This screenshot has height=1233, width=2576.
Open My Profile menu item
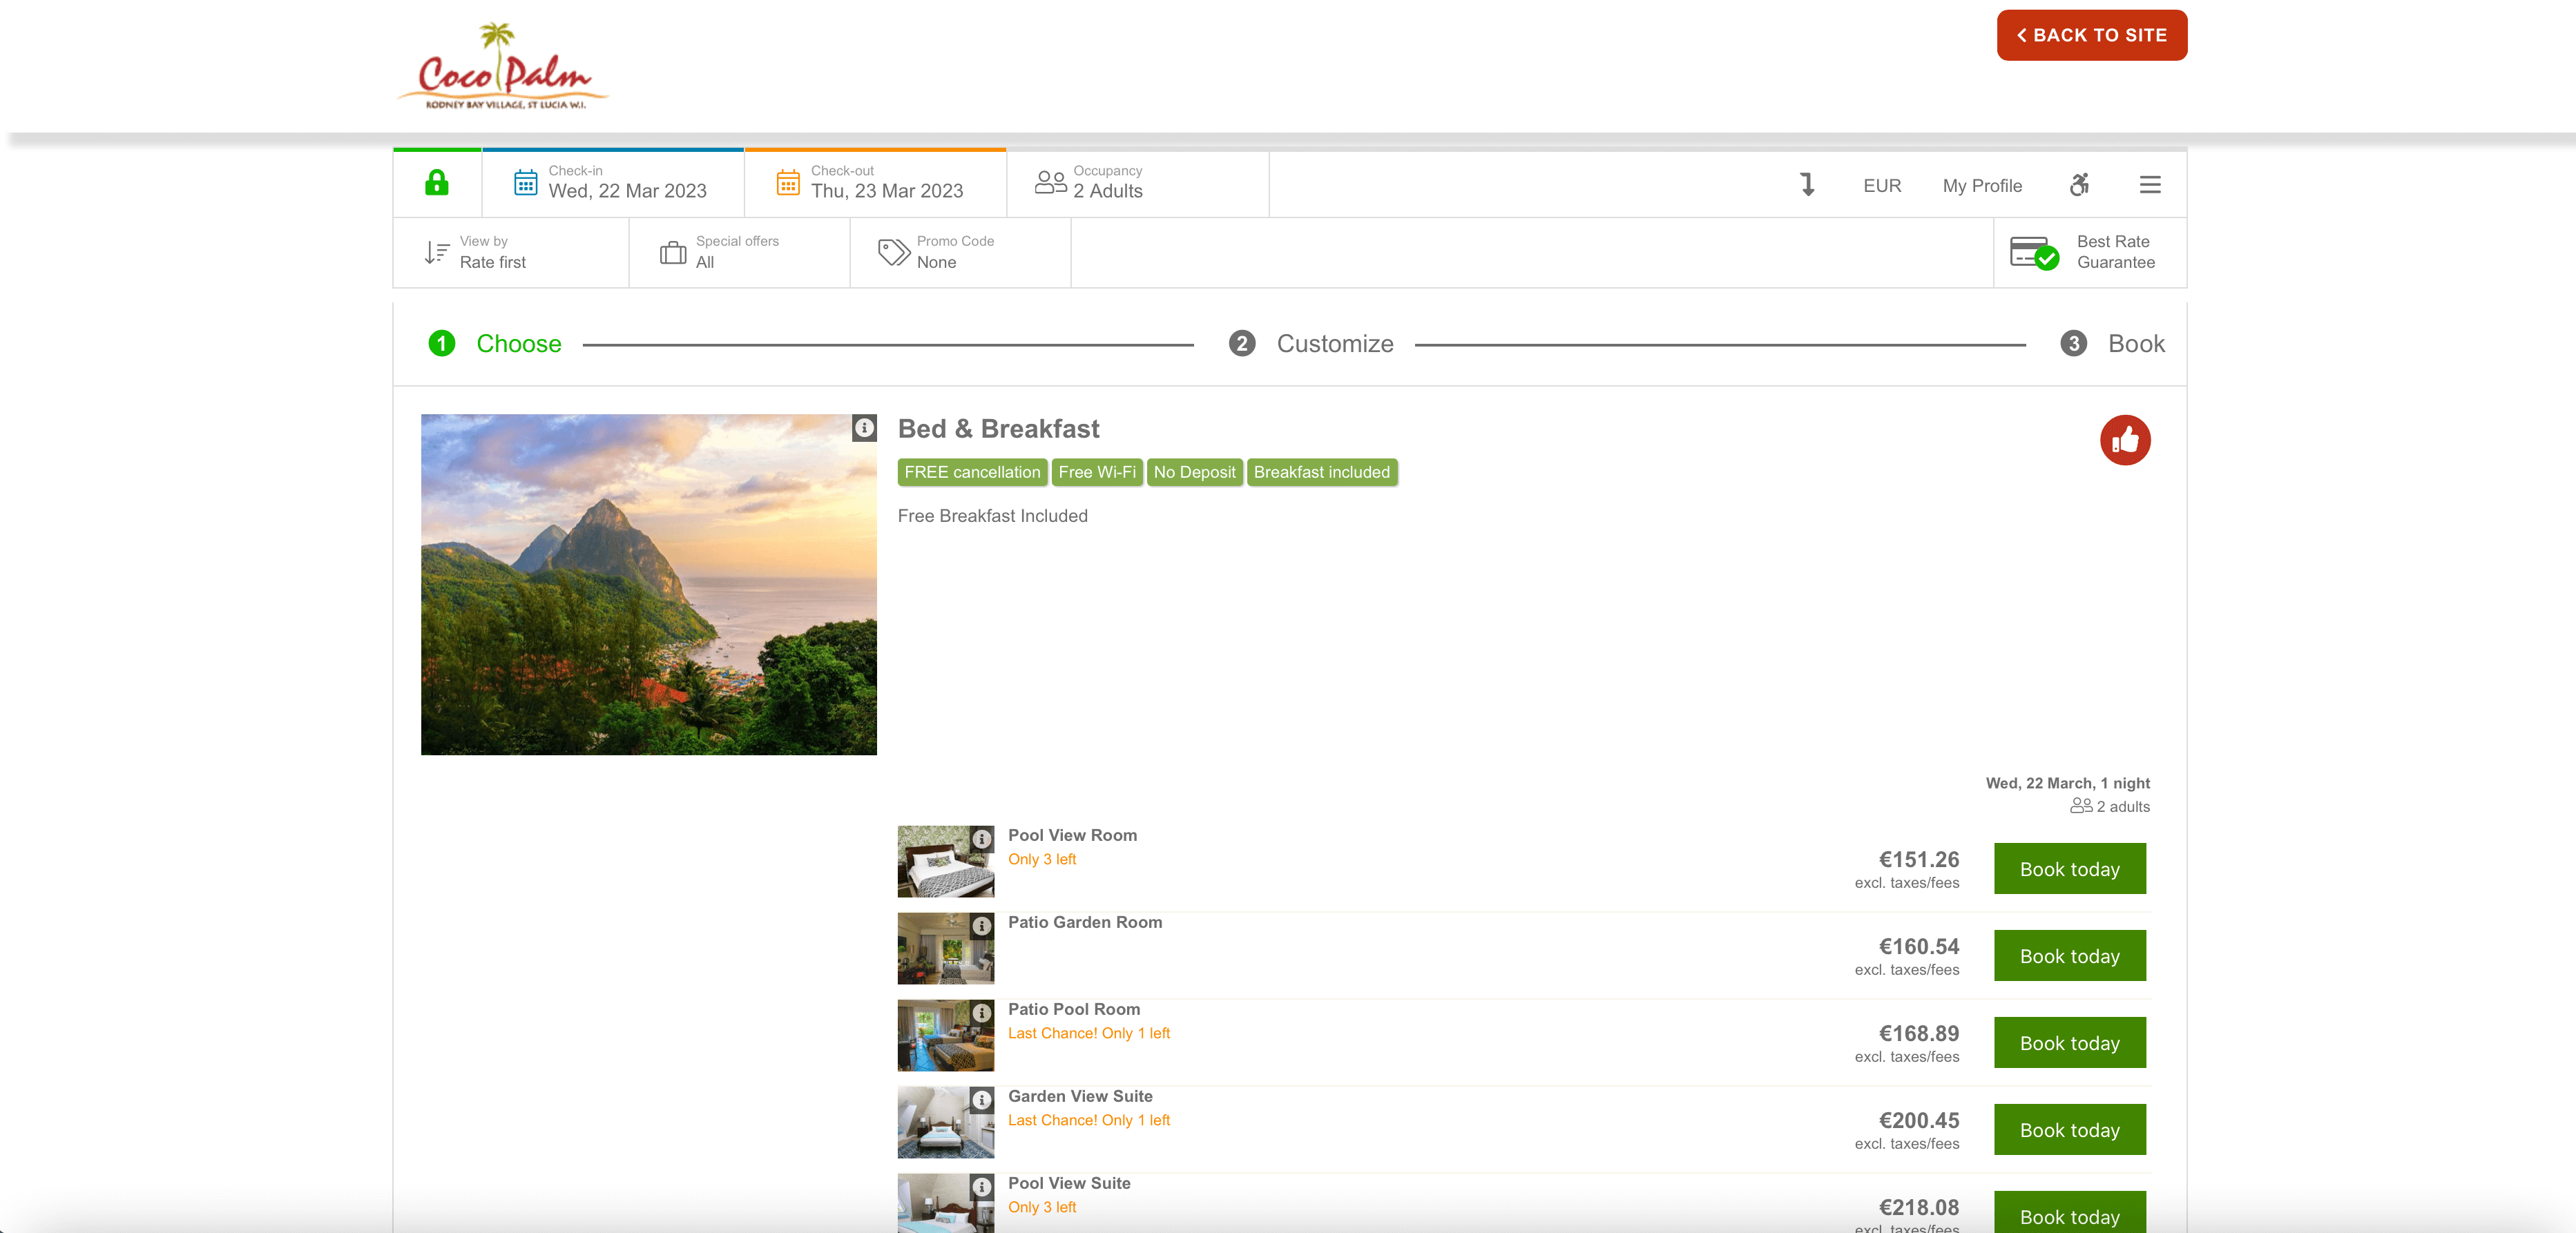point(1981,186)
